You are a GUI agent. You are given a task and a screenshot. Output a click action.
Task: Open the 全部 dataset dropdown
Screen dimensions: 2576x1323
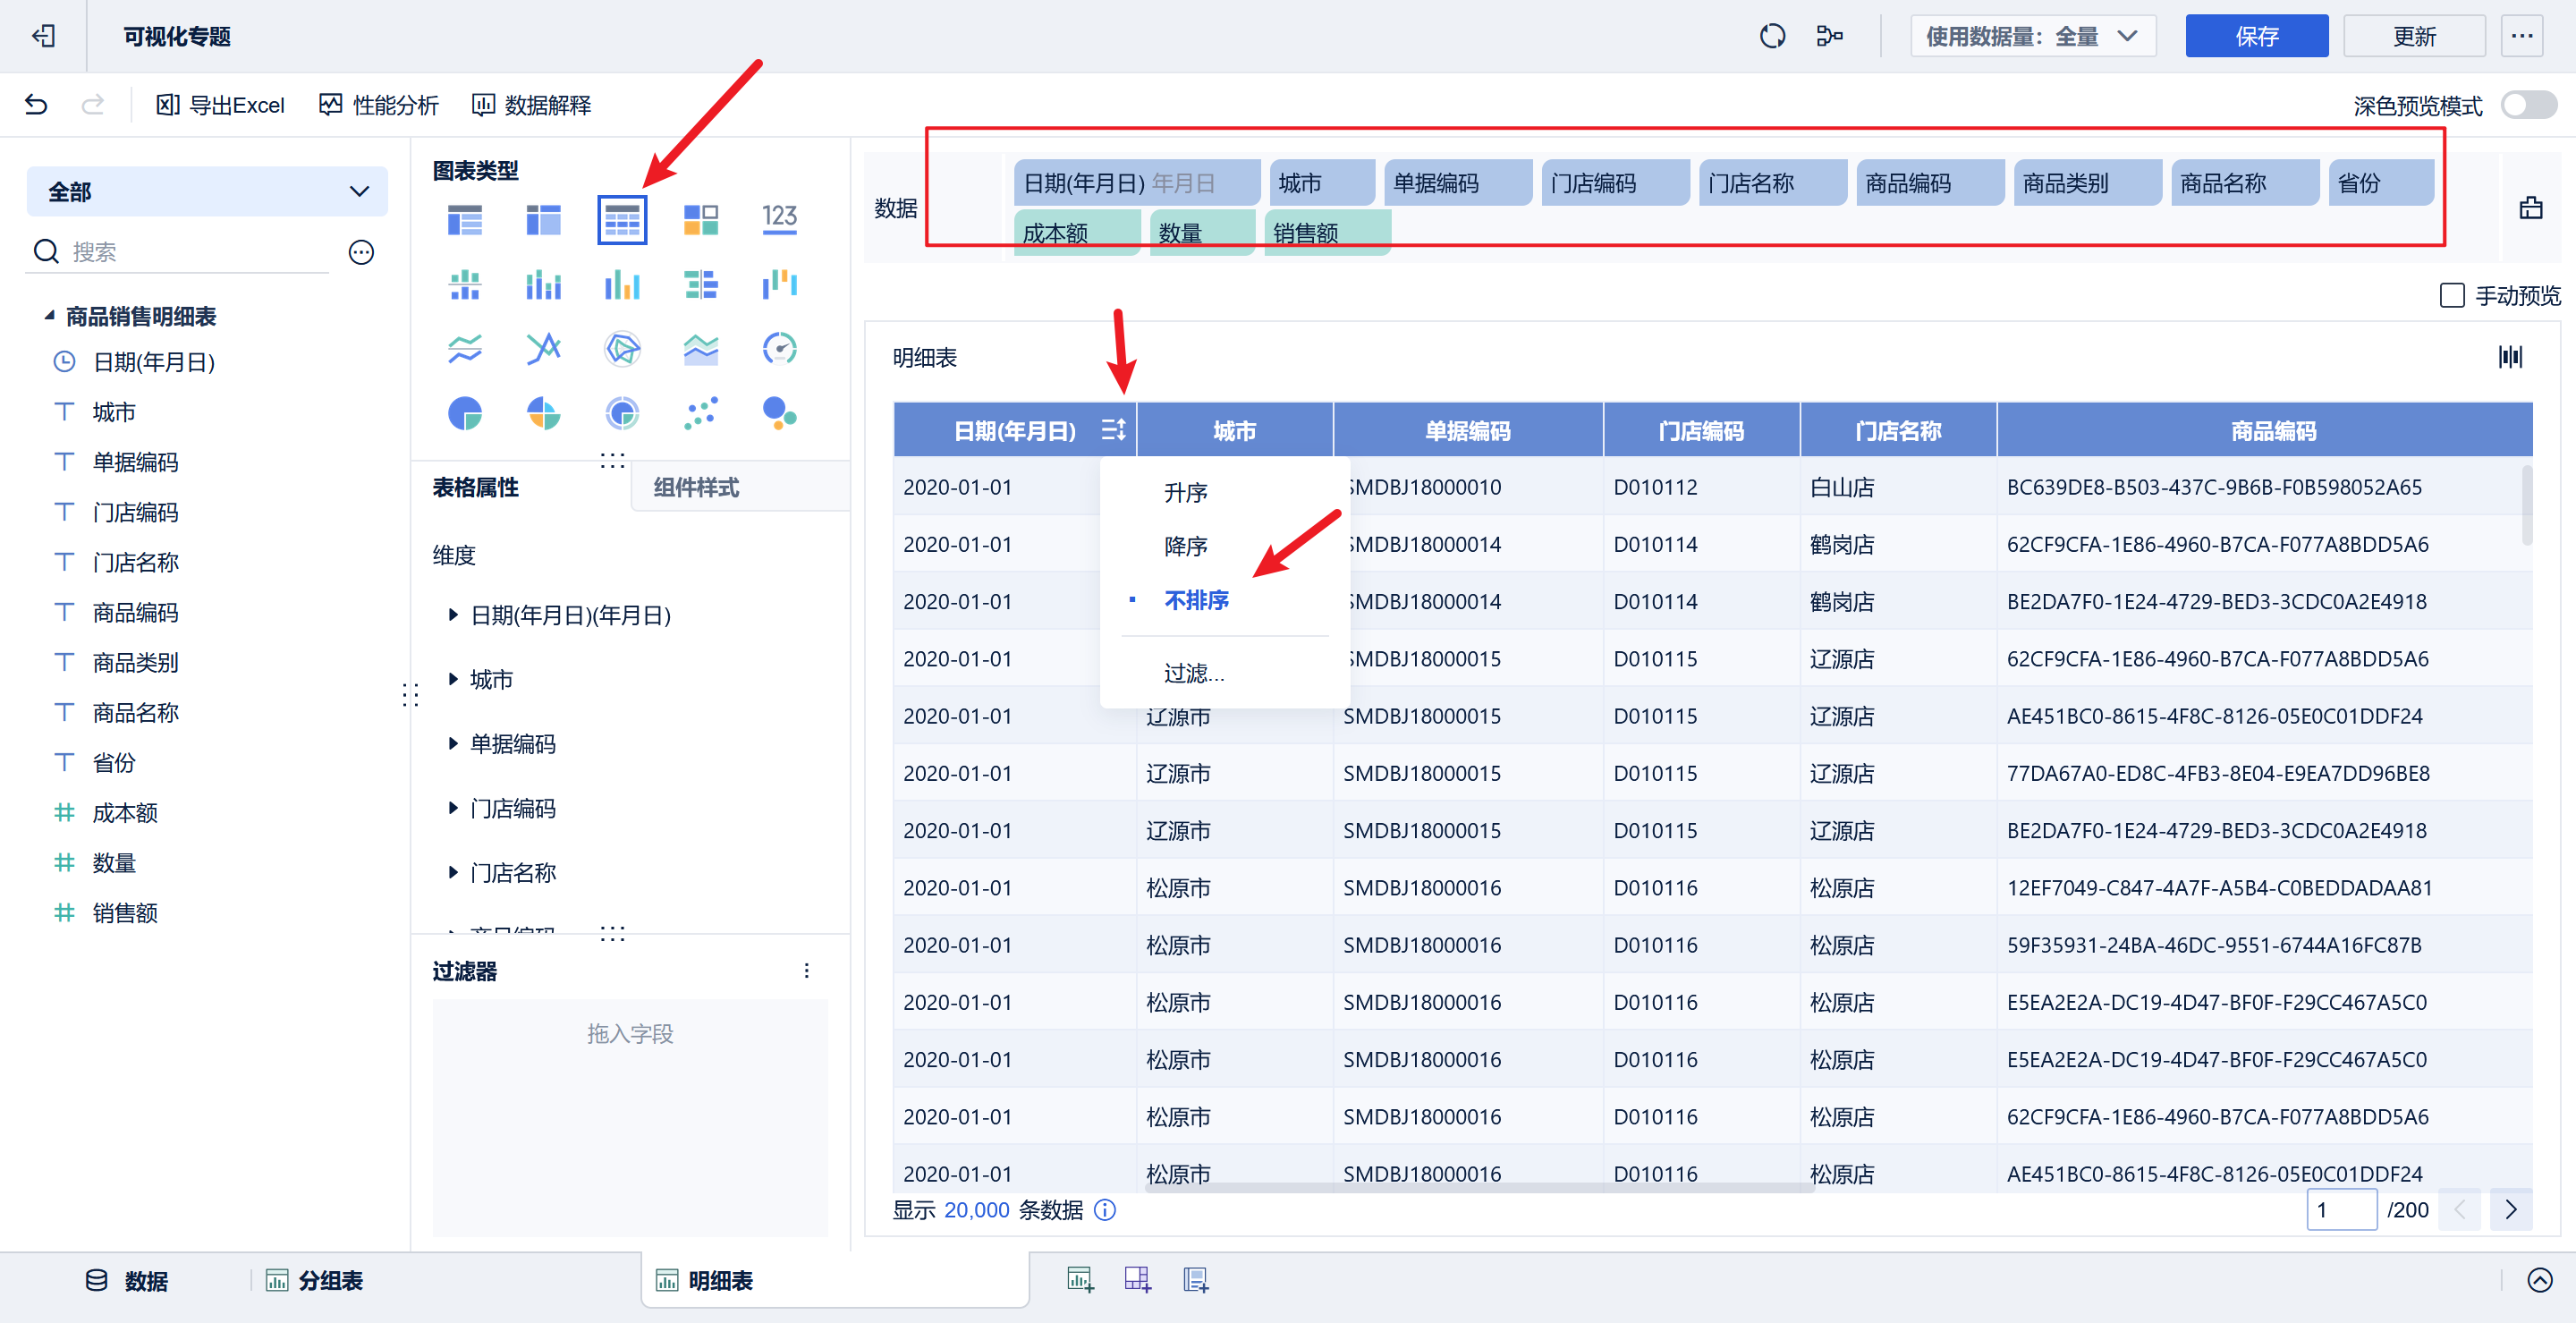coord(207,191)
